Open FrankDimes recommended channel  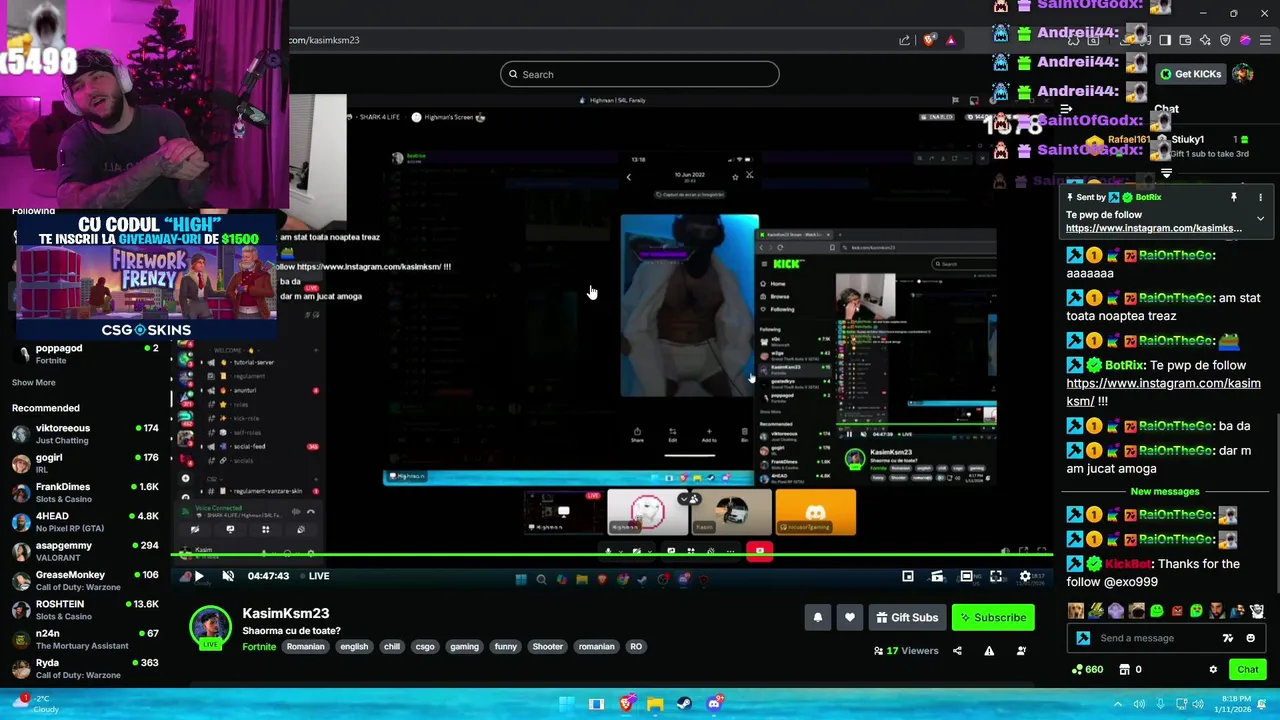(x=85, y=492)
